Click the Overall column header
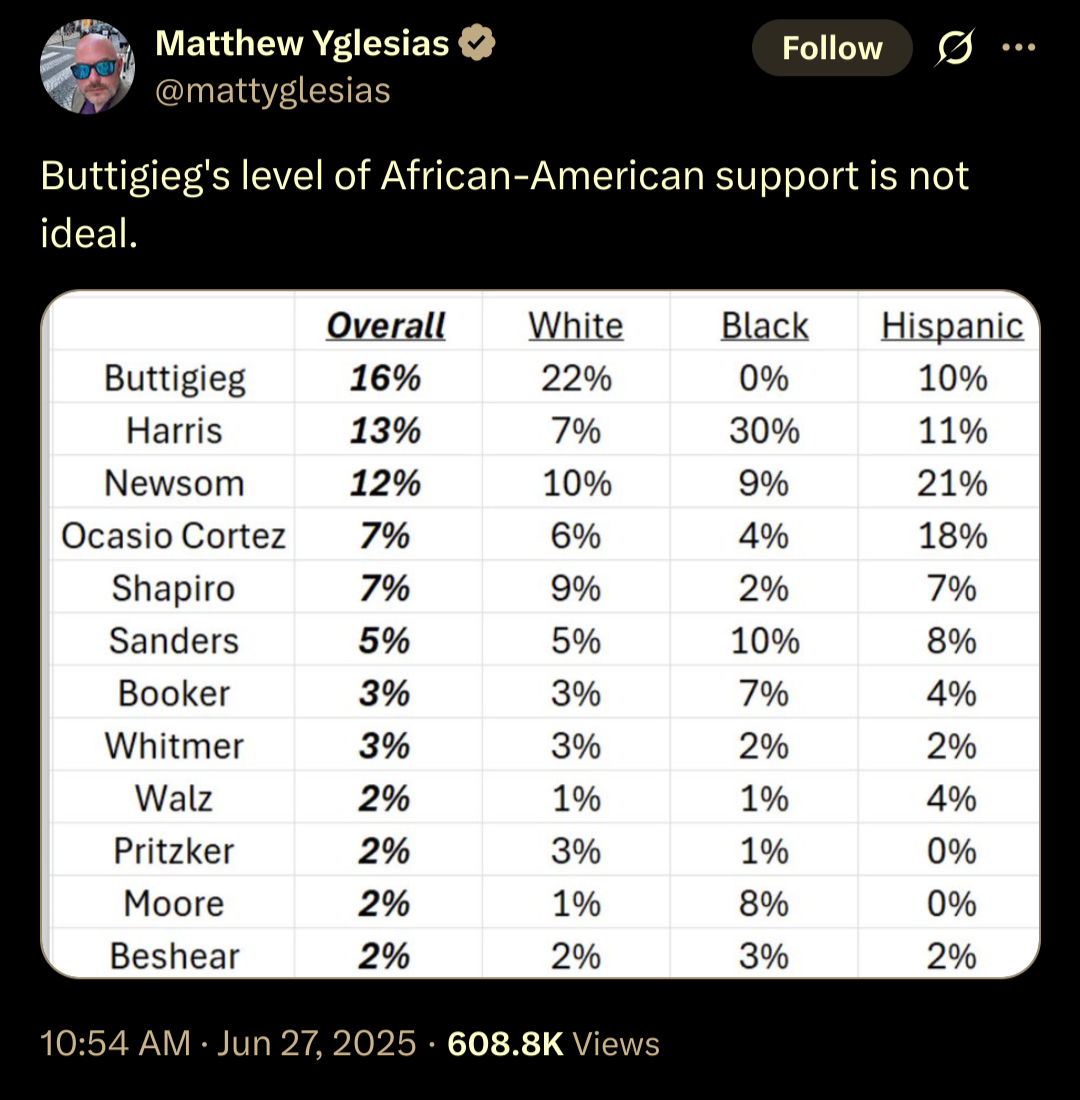The height and width of the screenshot is (1100, 1080). pos(386,326)
